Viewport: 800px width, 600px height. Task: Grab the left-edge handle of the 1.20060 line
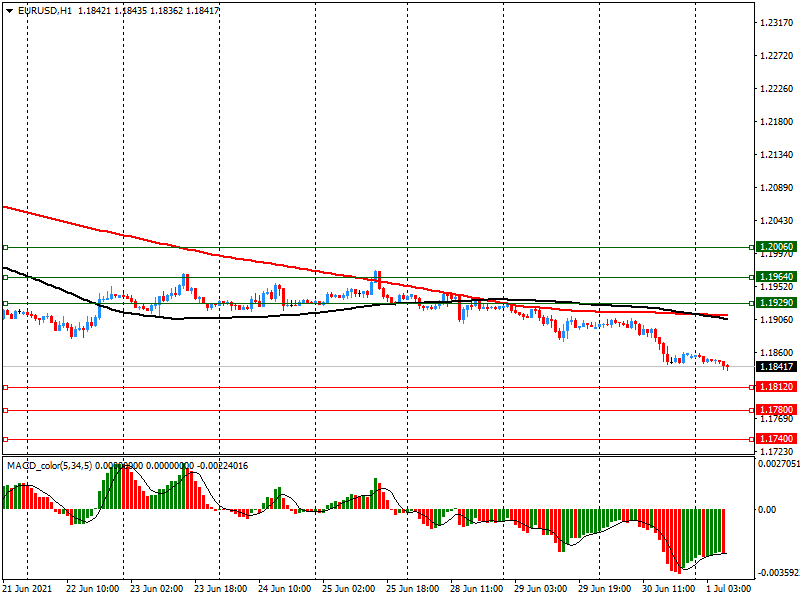click(x=5, y=247)
